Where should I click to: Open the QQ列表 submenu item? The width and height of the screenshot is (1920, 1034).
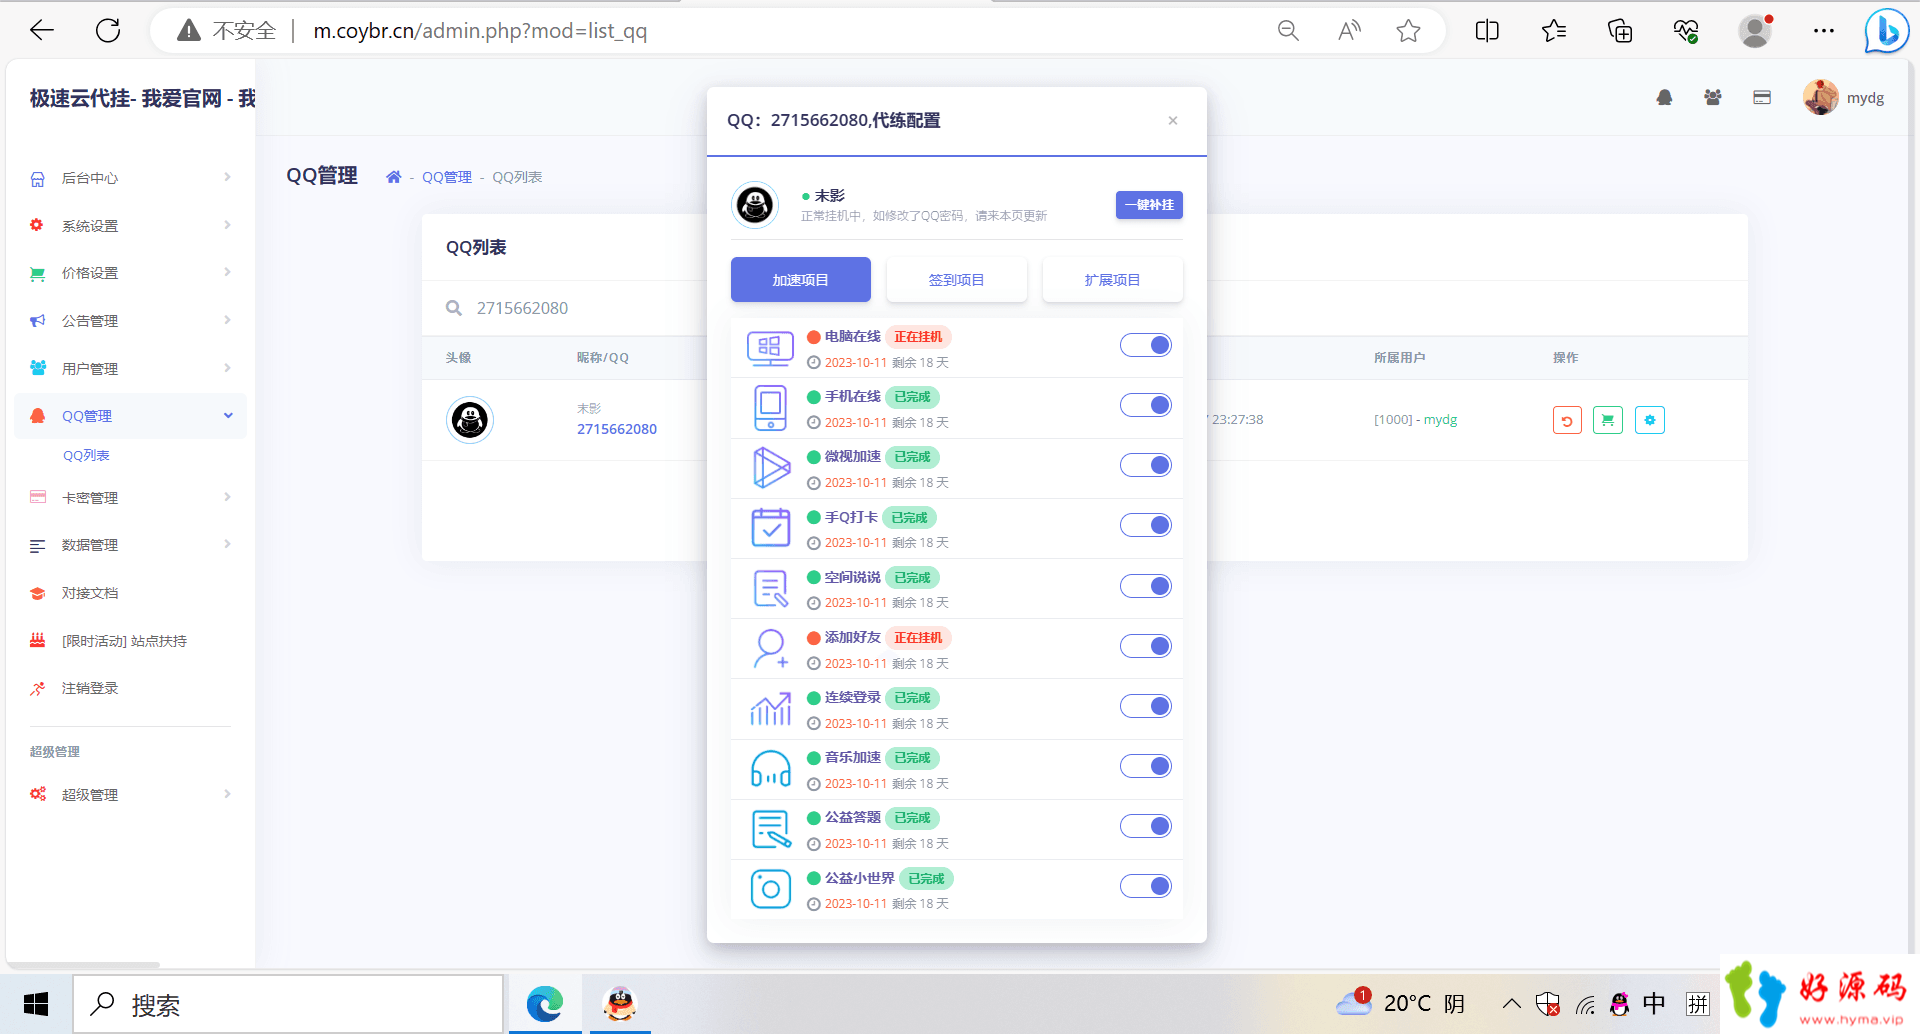(86, 455)
